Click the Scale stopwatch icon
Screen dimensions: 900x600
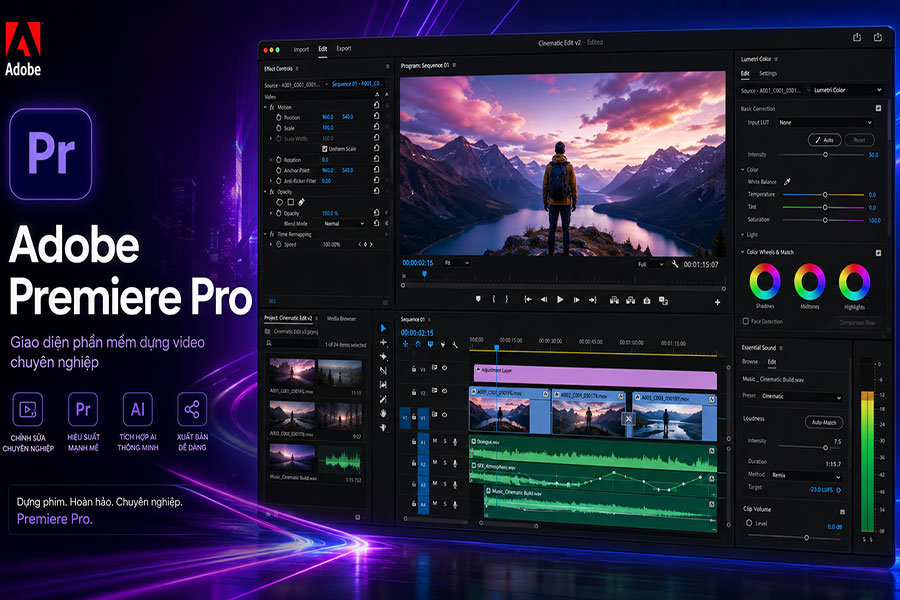278,128
